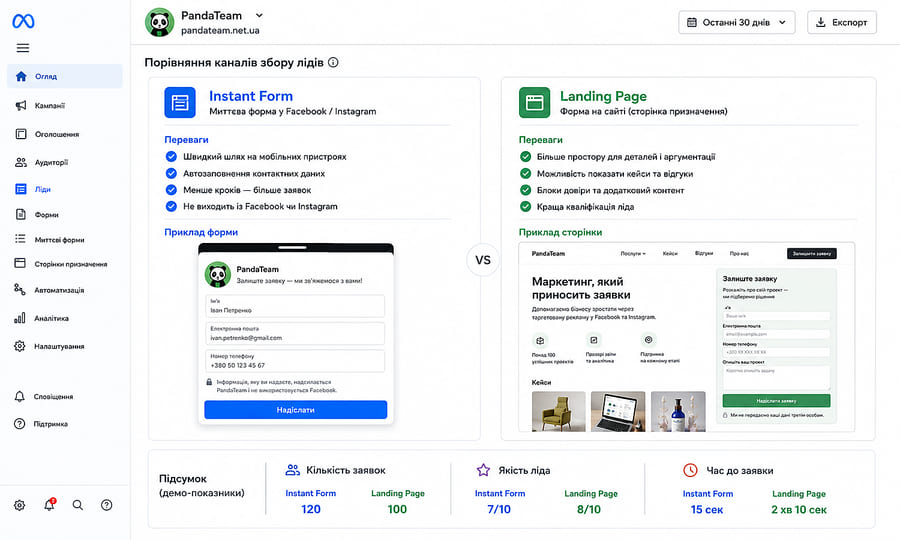
Task: Click the blue Надіслати button
Action: (296, 410)
